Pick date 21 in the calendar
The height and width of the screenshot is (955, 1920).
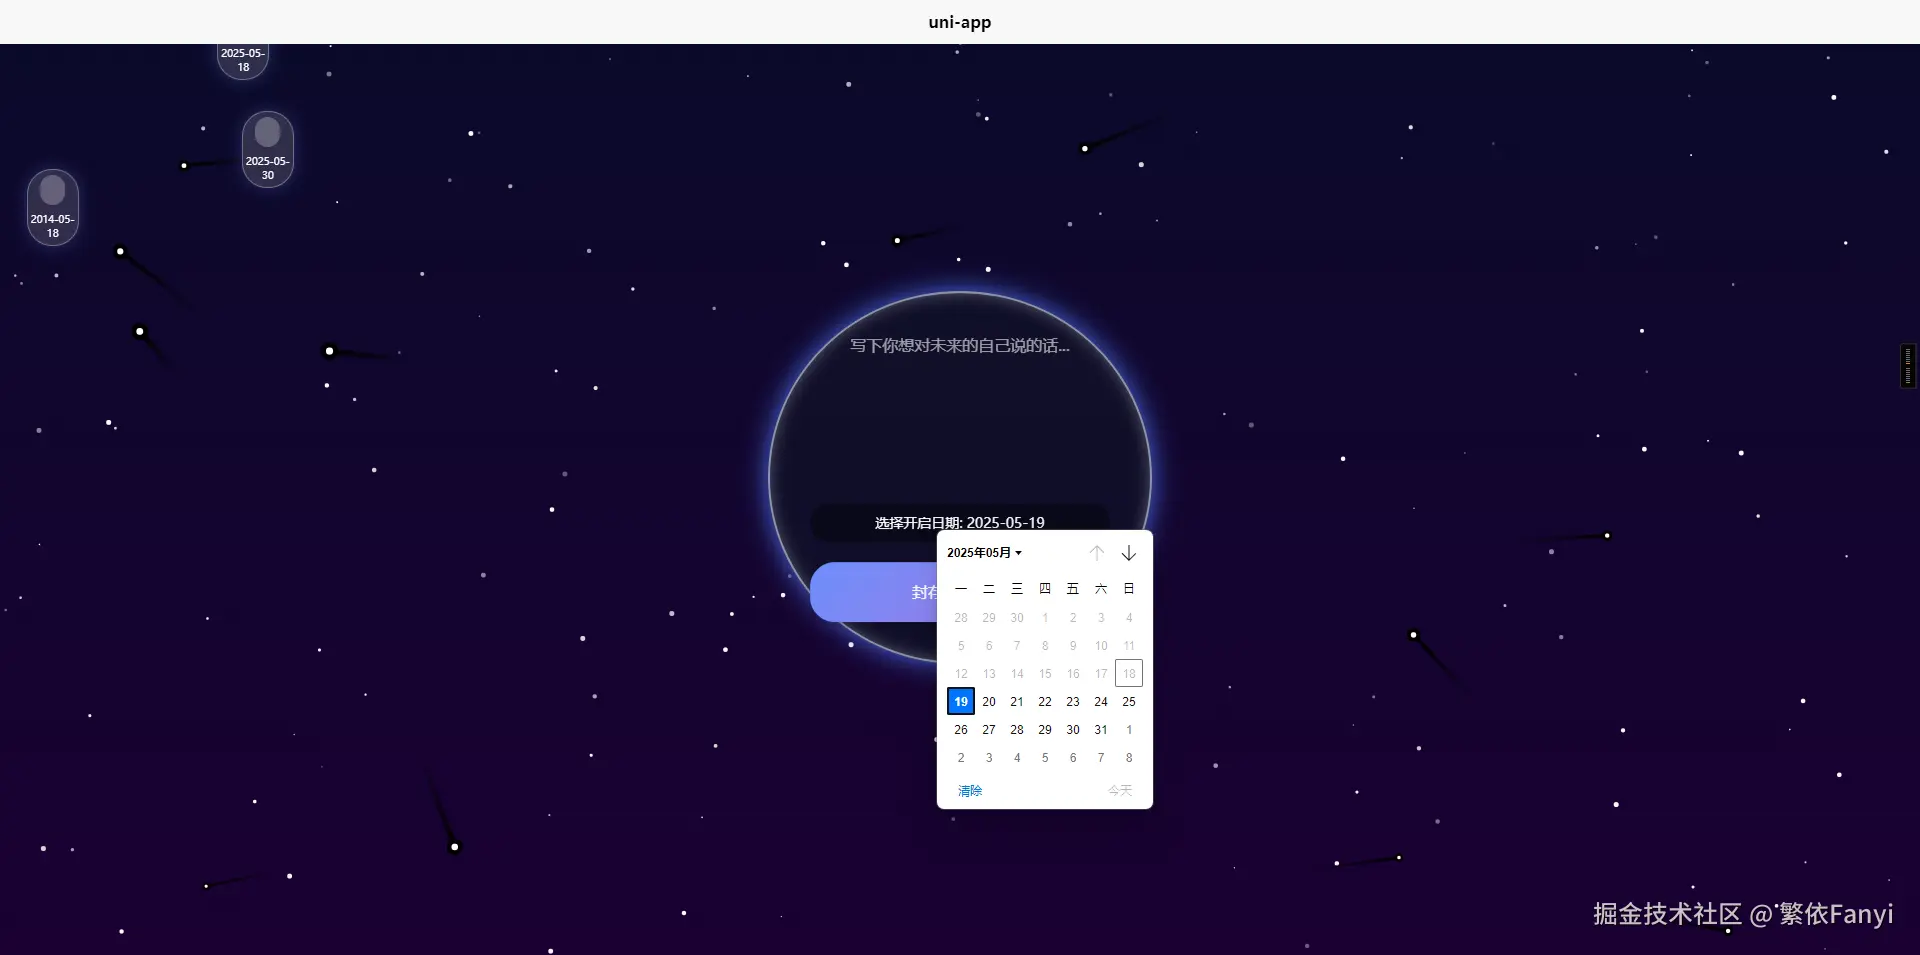[x=1017, y=702]
